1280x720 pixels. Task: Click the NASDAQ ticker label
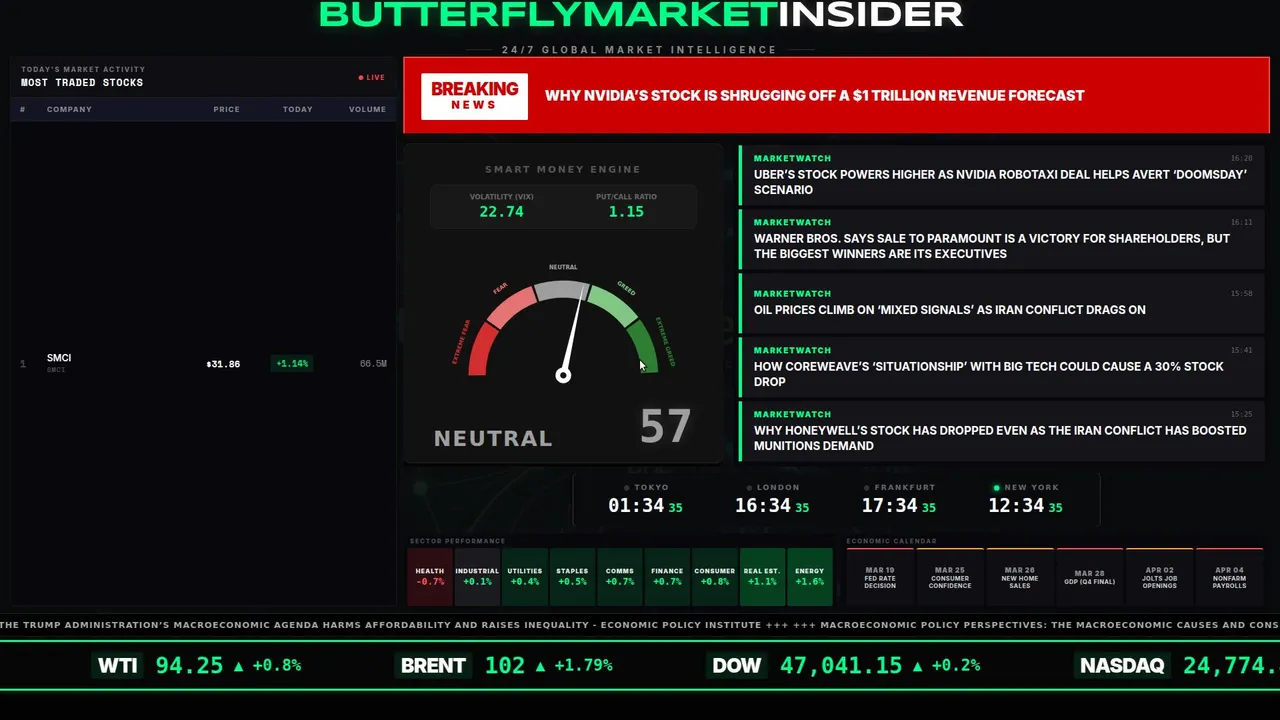click(x=1122, y=665)
